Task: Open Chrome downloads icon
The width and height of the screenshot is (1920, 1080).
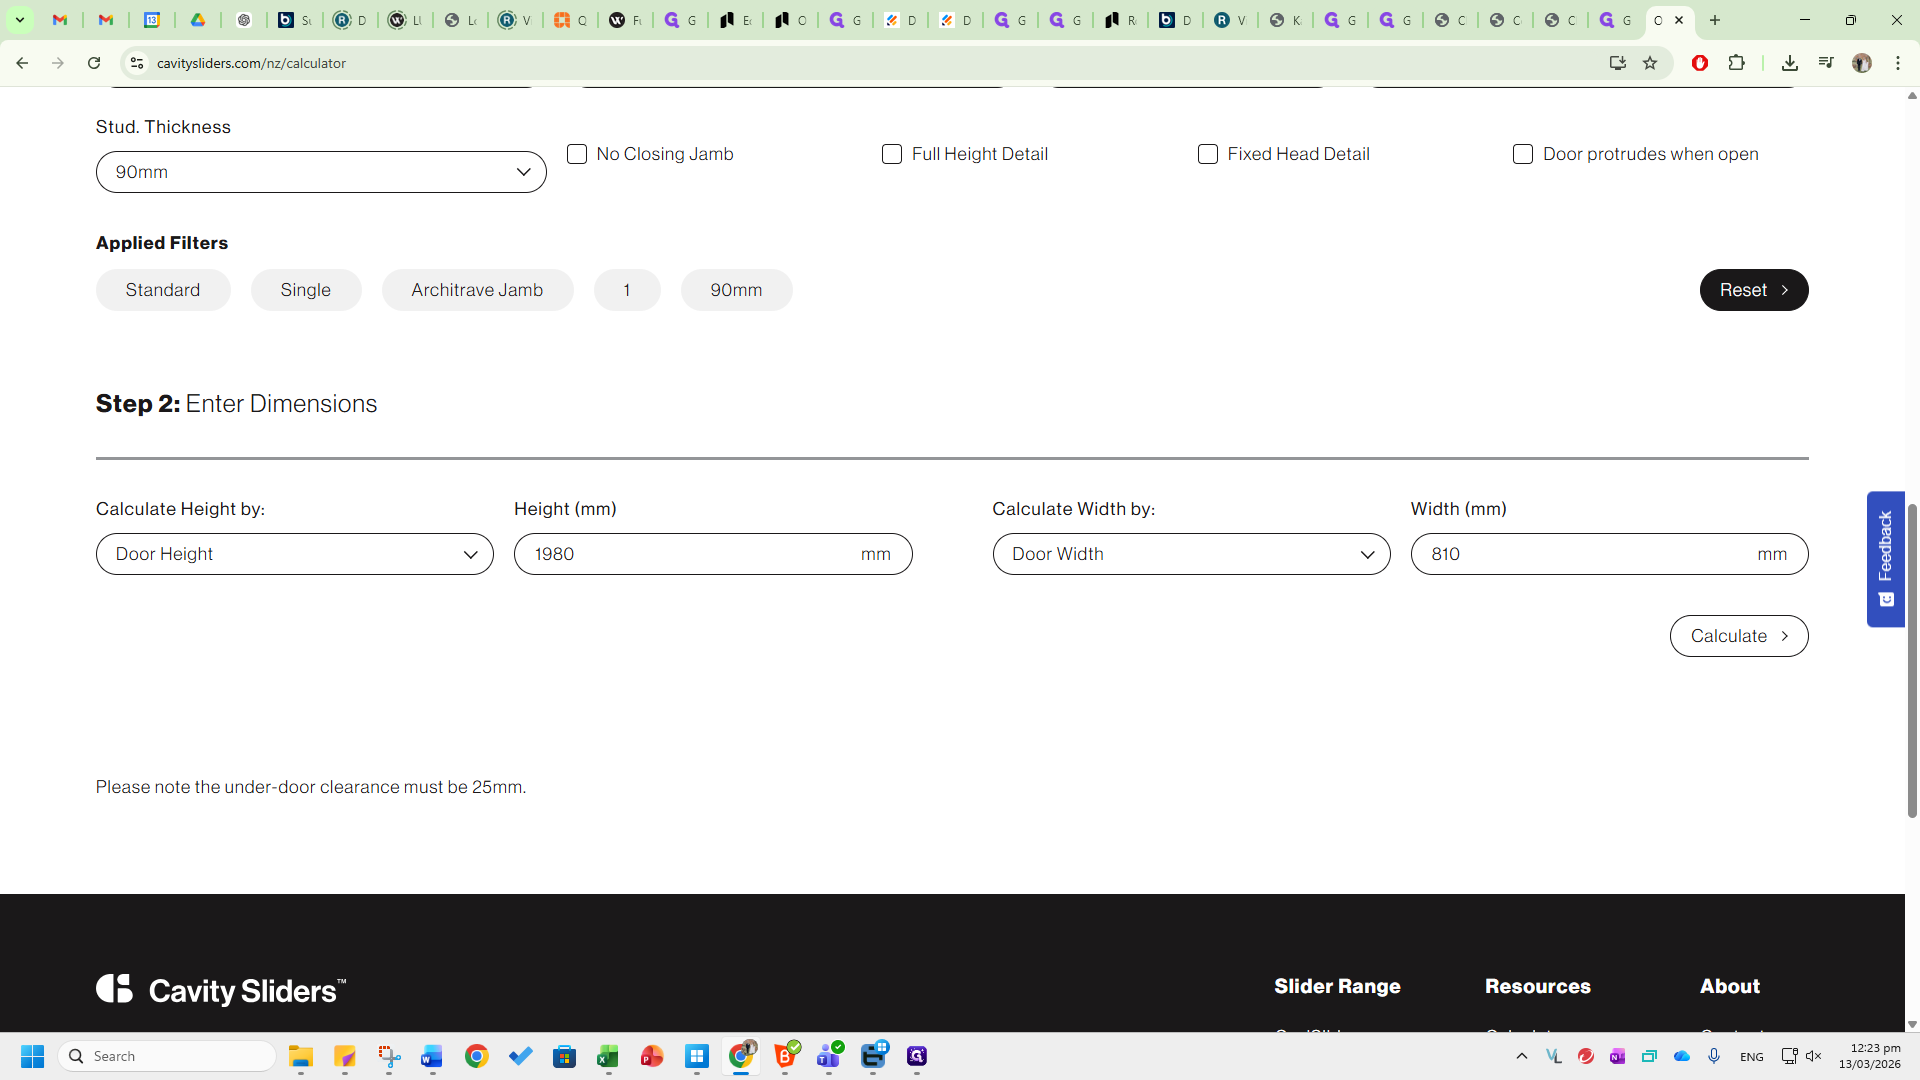Action: click(1790, 63)
